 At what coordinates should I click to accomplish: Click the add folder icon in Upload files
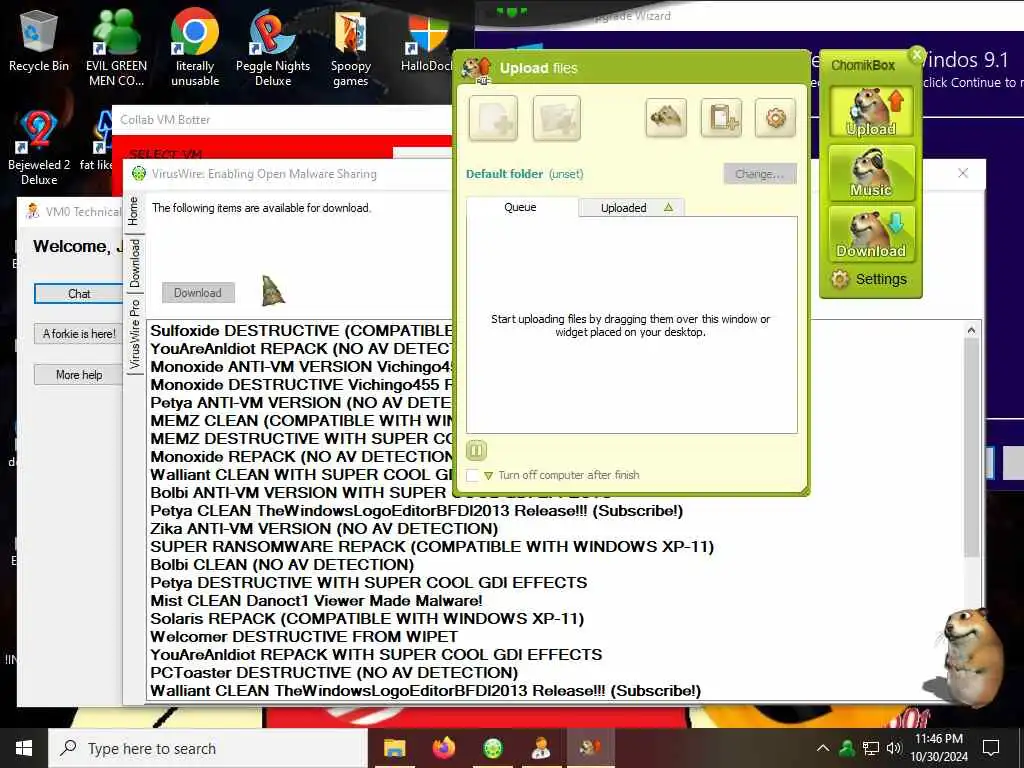(x=556, y=118)
